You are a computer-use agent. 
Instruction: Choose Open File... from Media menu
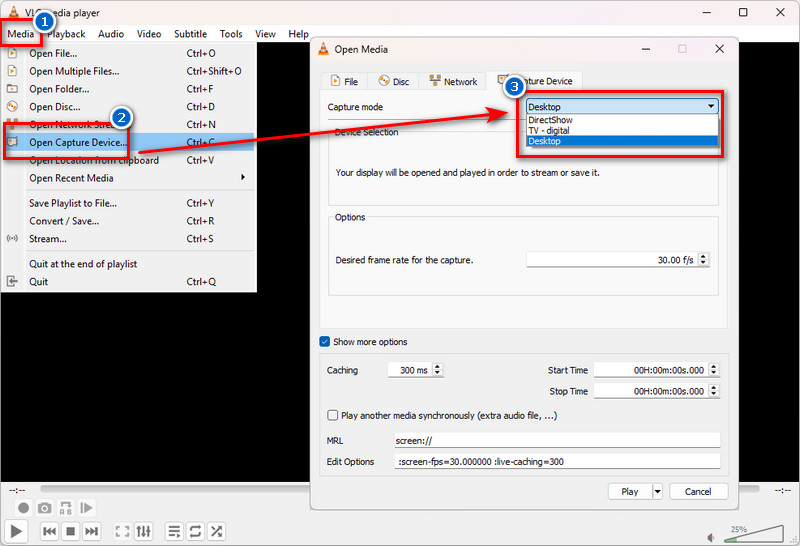click(x=129, y=53)
